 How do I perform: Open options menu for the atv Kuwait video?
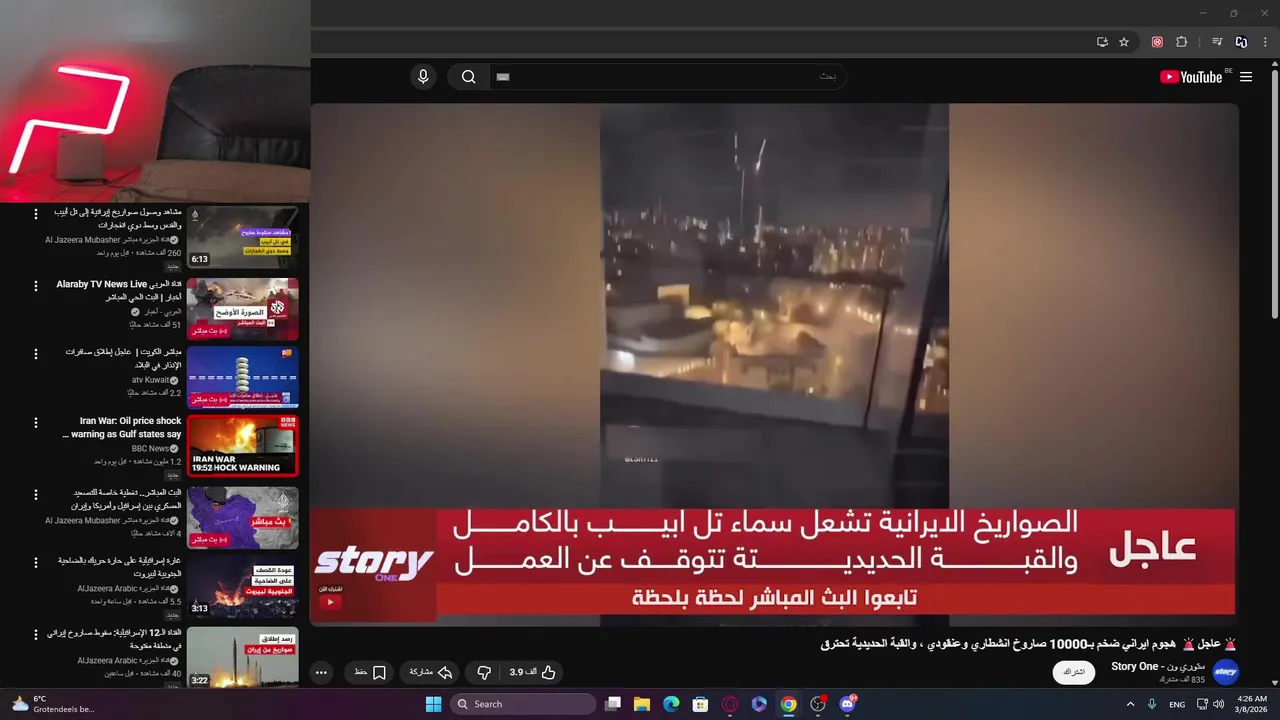pyautogui.click(x=36, y=354)
